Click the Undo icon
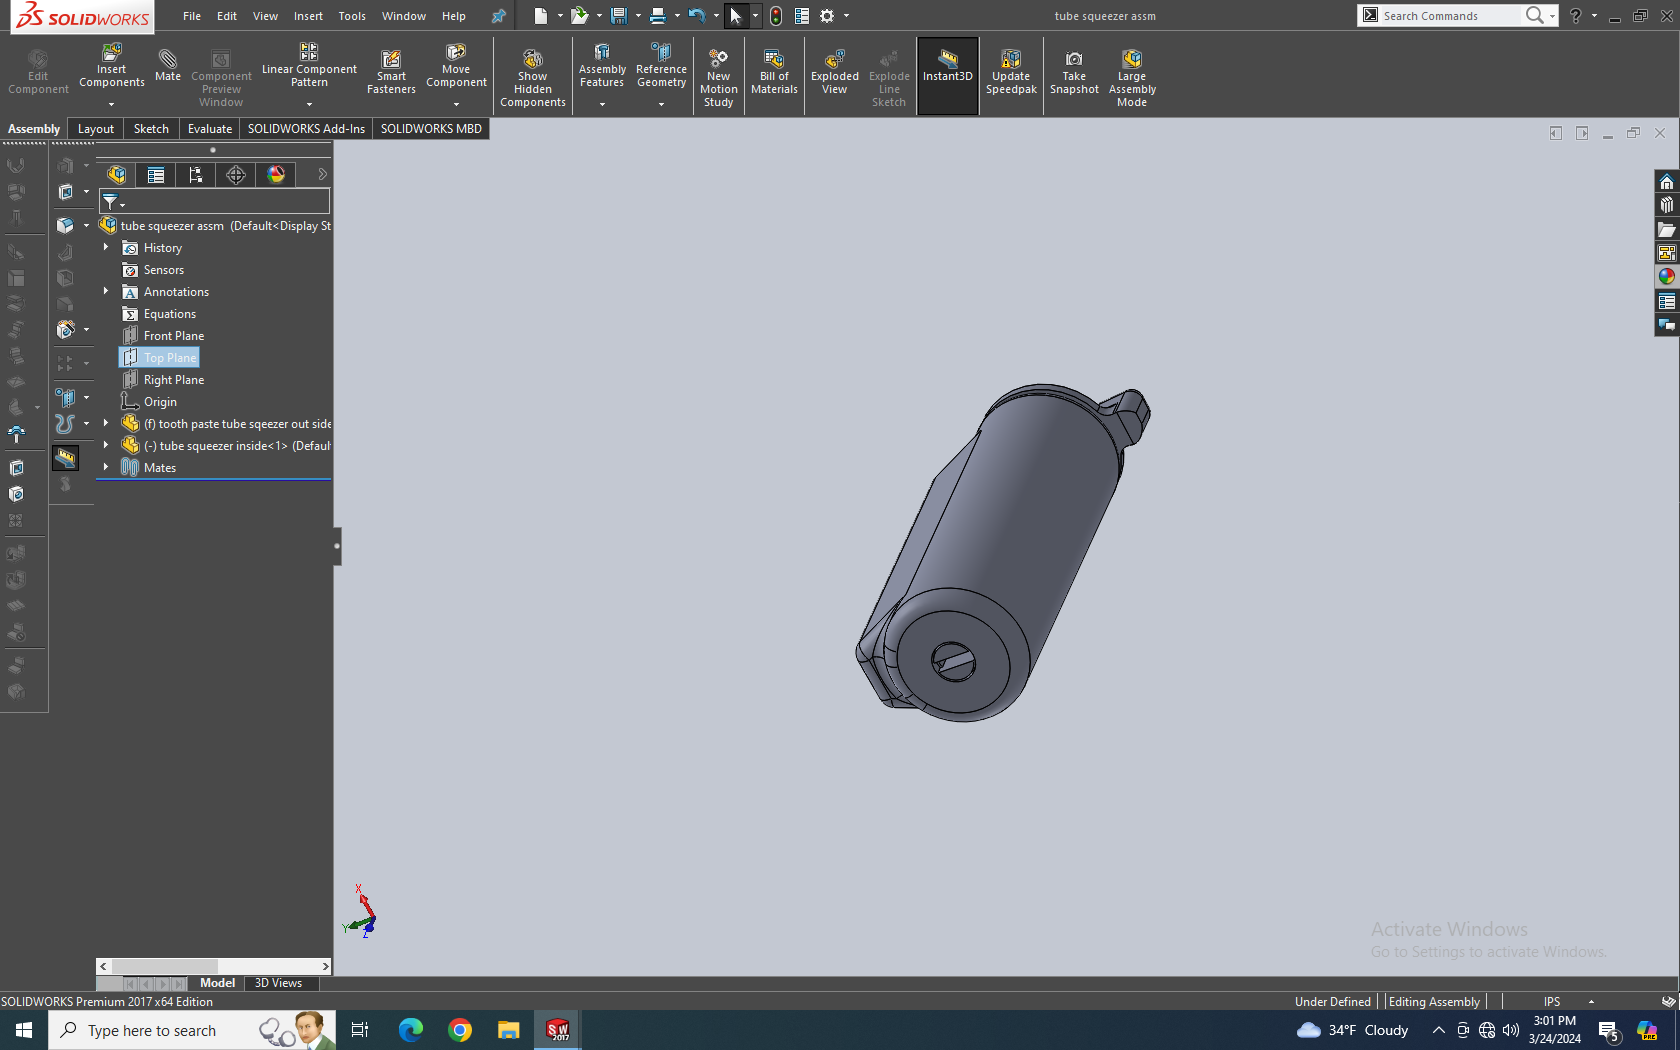This screenshot has height=1050, width=1680. [x=697, y=16]
